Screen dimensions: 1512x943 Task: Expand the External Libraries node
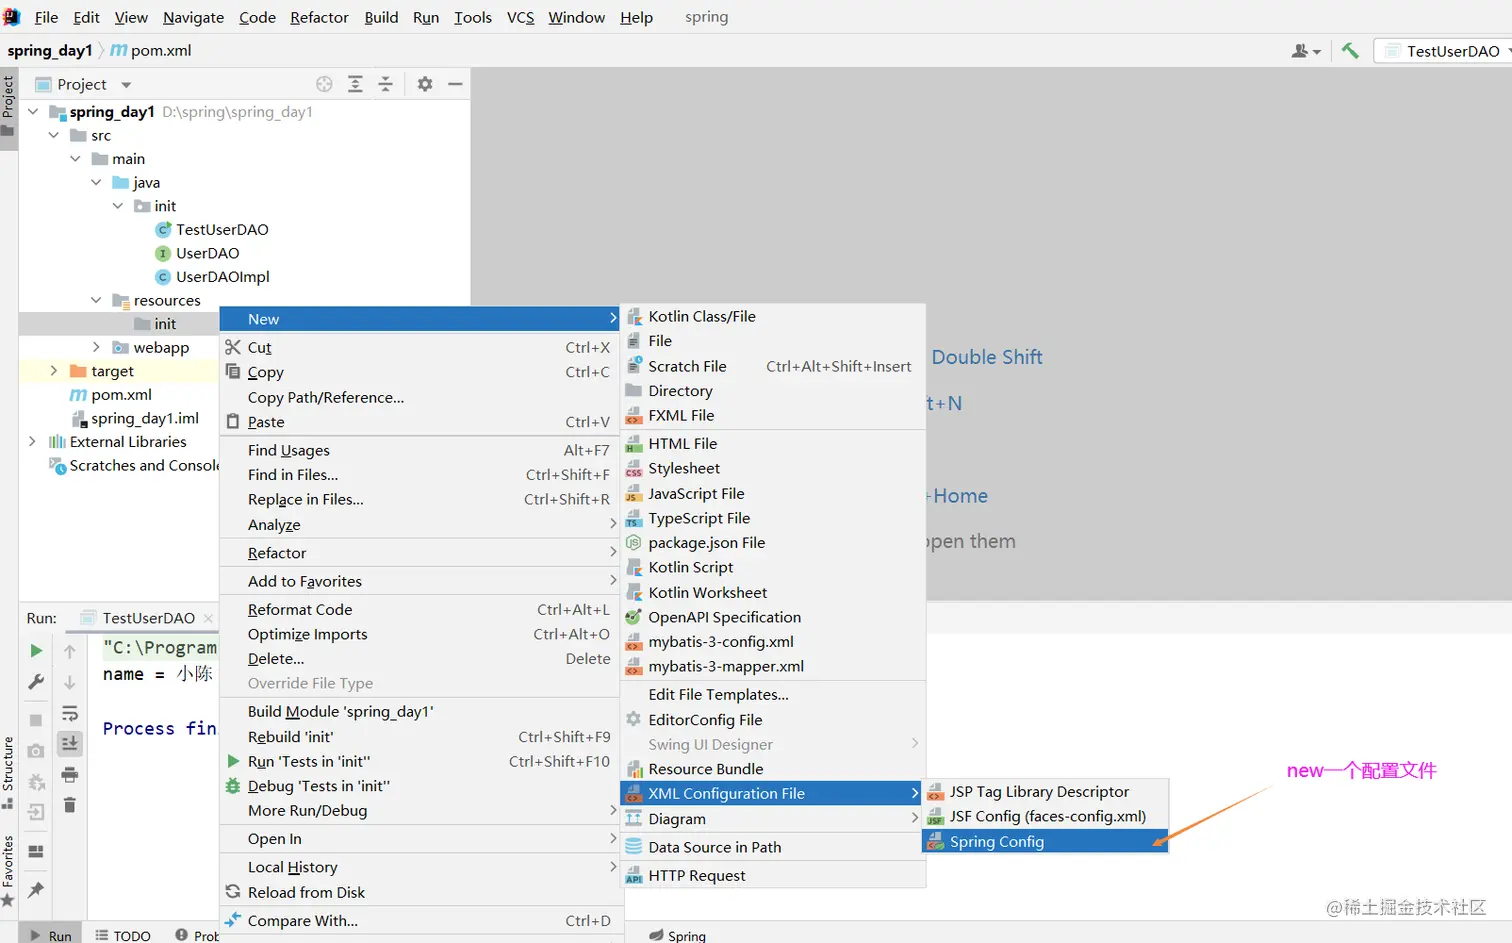pos(33,441)
